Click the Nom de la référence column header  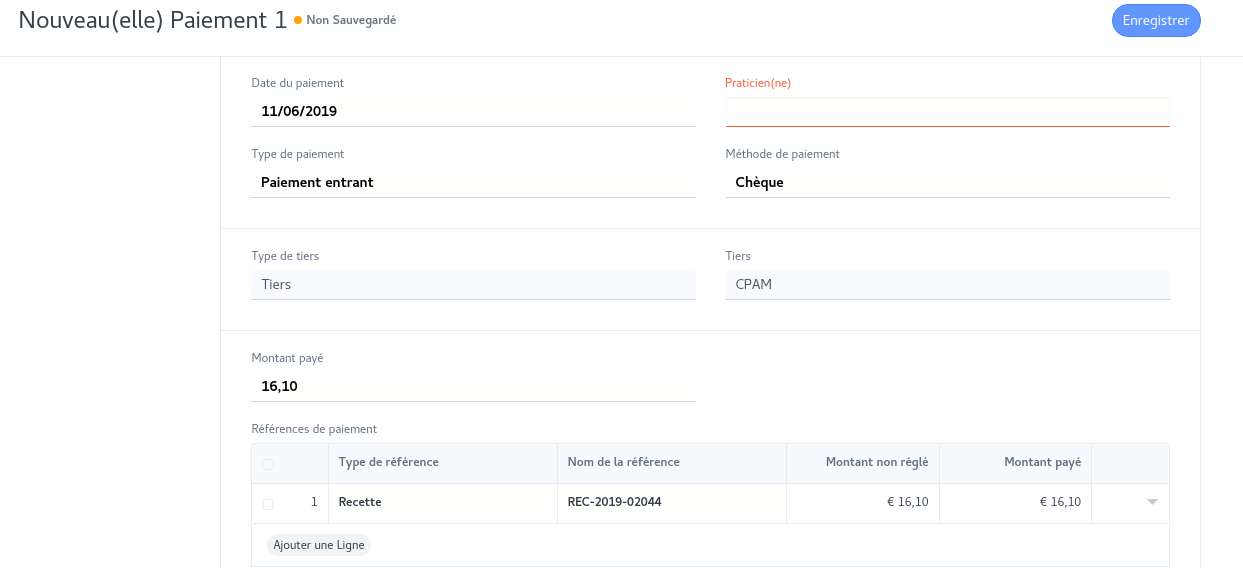coord(624,462)
